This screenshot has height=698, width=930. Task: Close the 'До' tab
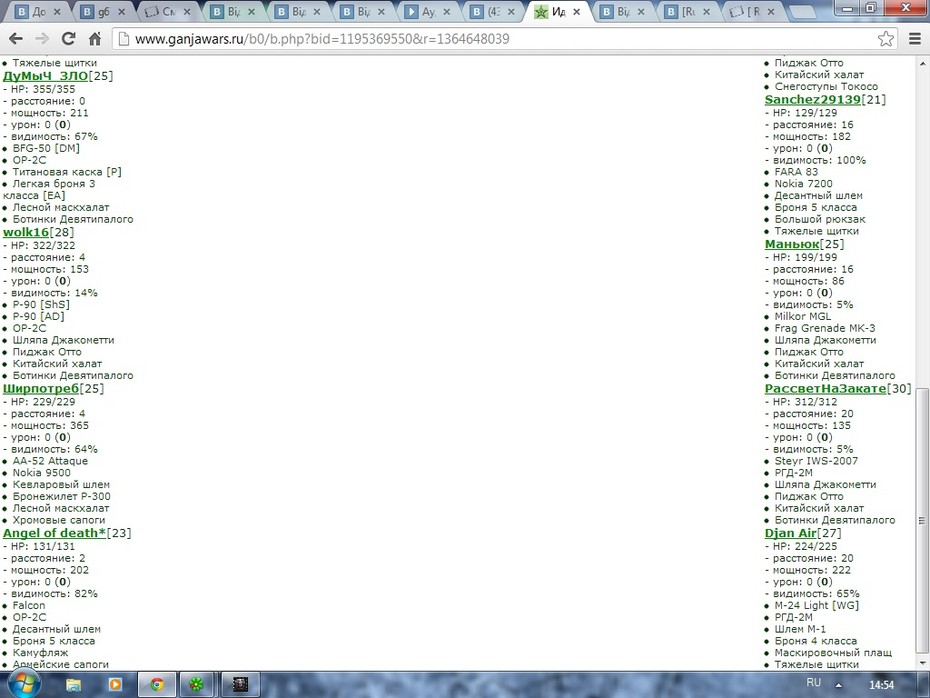(57, 11)
